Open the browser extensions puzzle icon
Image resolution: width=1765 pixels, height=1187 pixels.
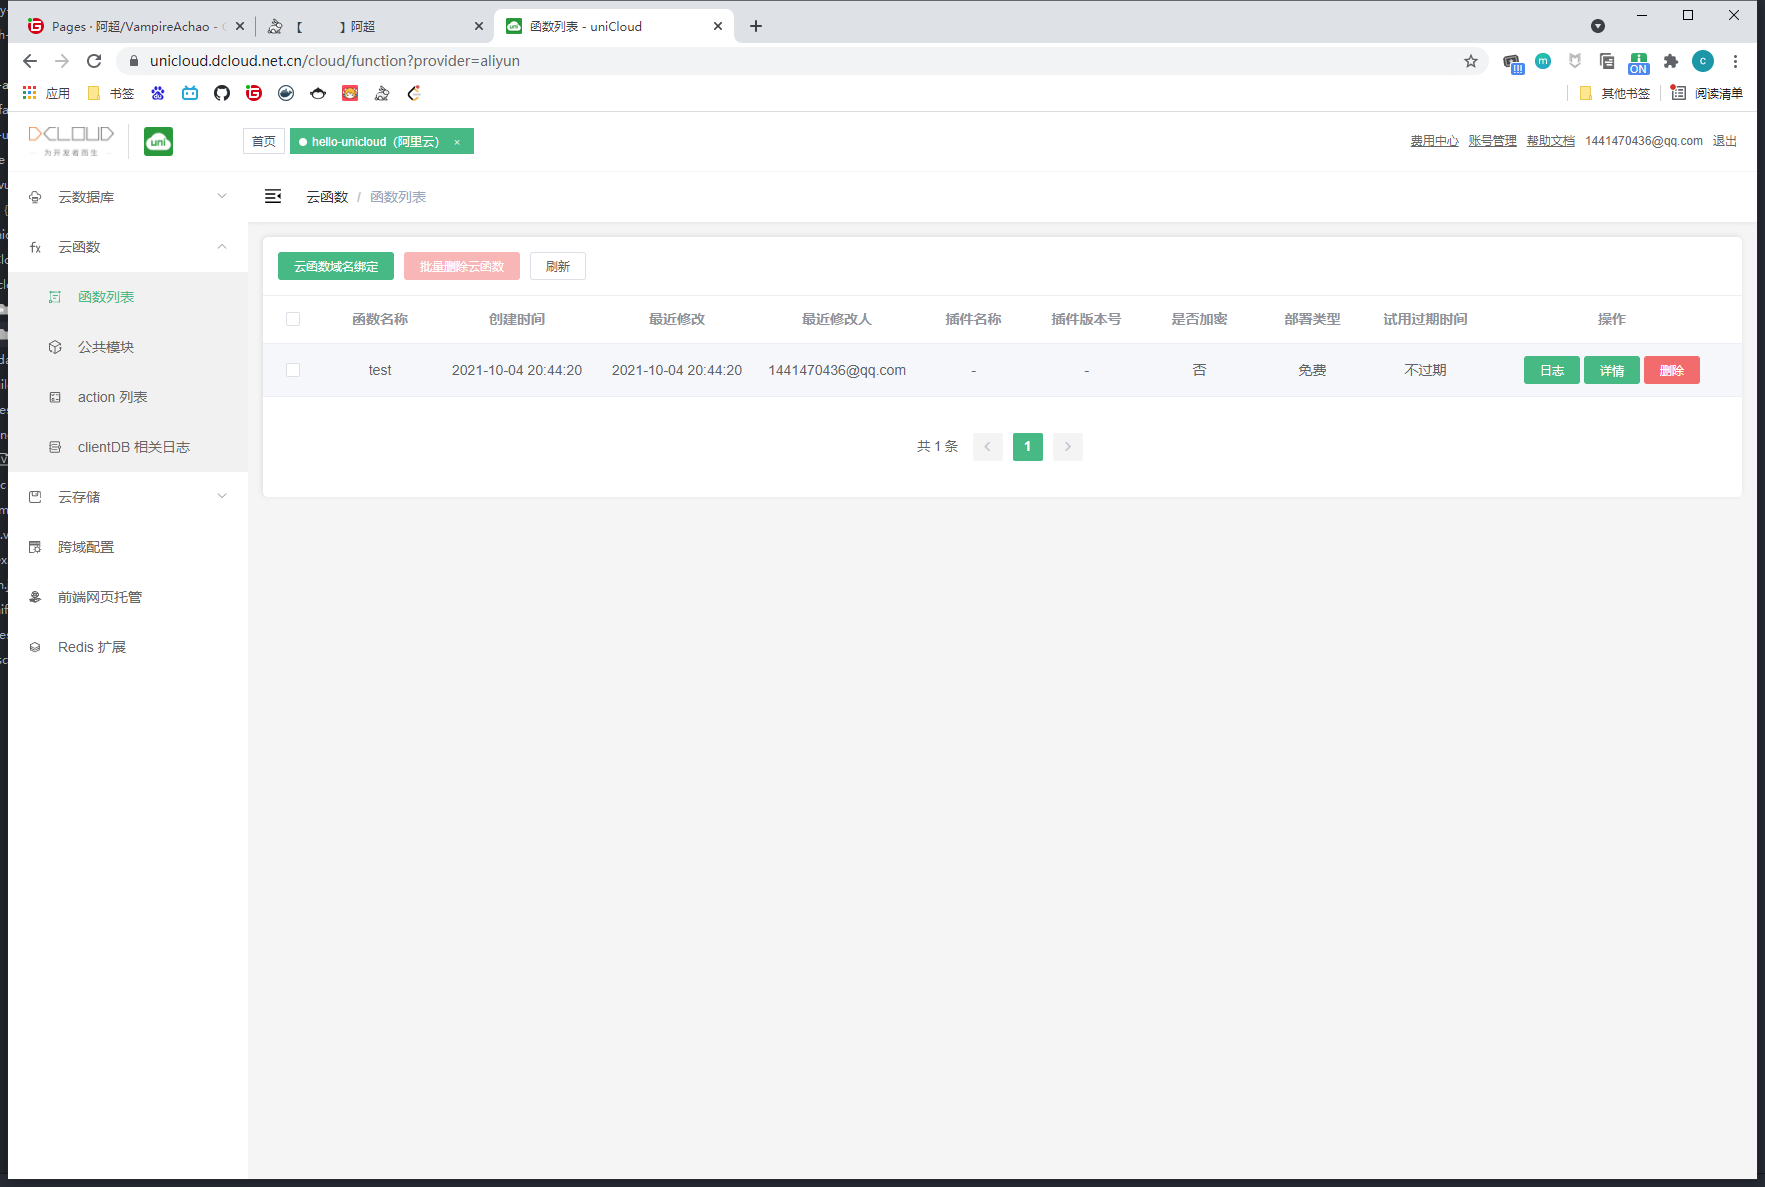pos(1670,61)
